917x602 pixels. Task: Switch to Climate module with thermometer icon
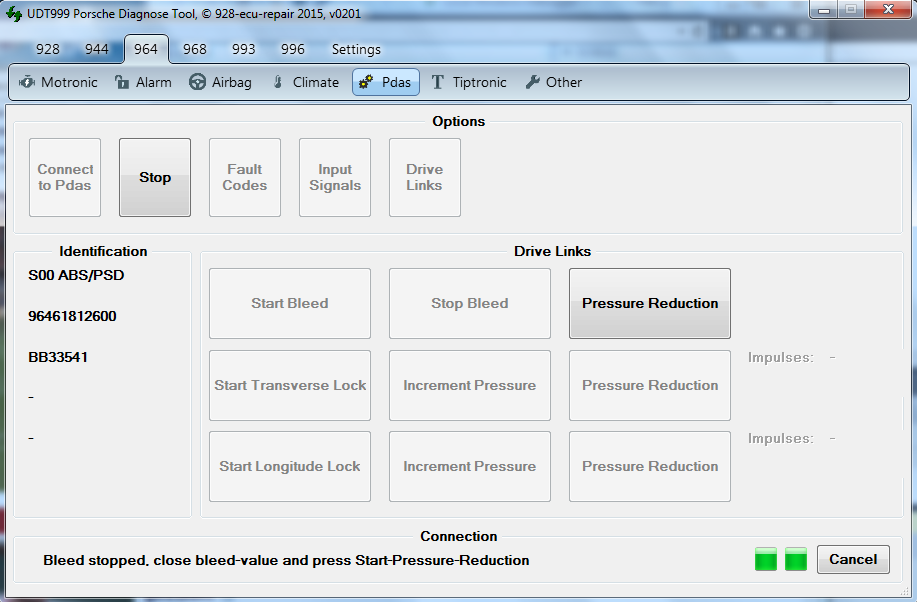click(x=305, y=82)
